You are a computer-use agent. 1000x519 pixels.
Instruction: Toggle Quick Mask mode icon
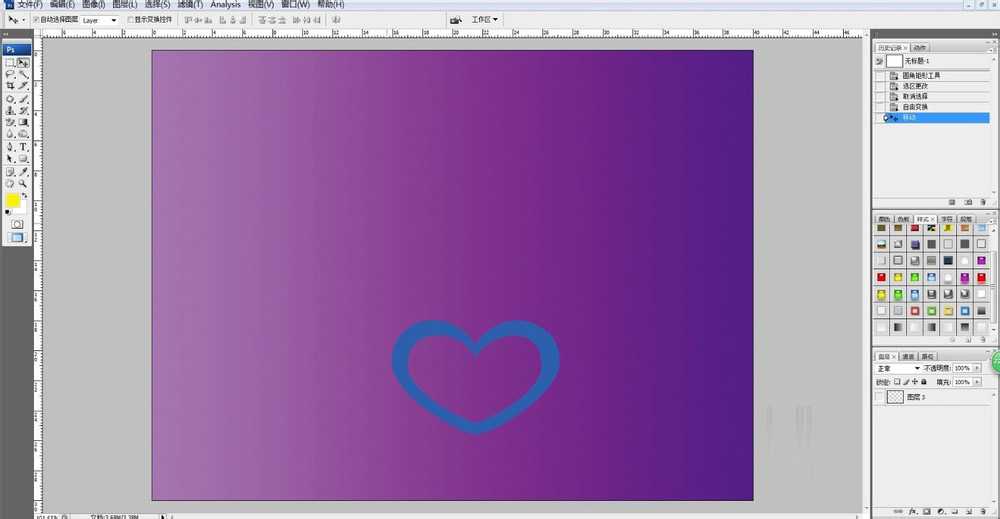[17, 224]
